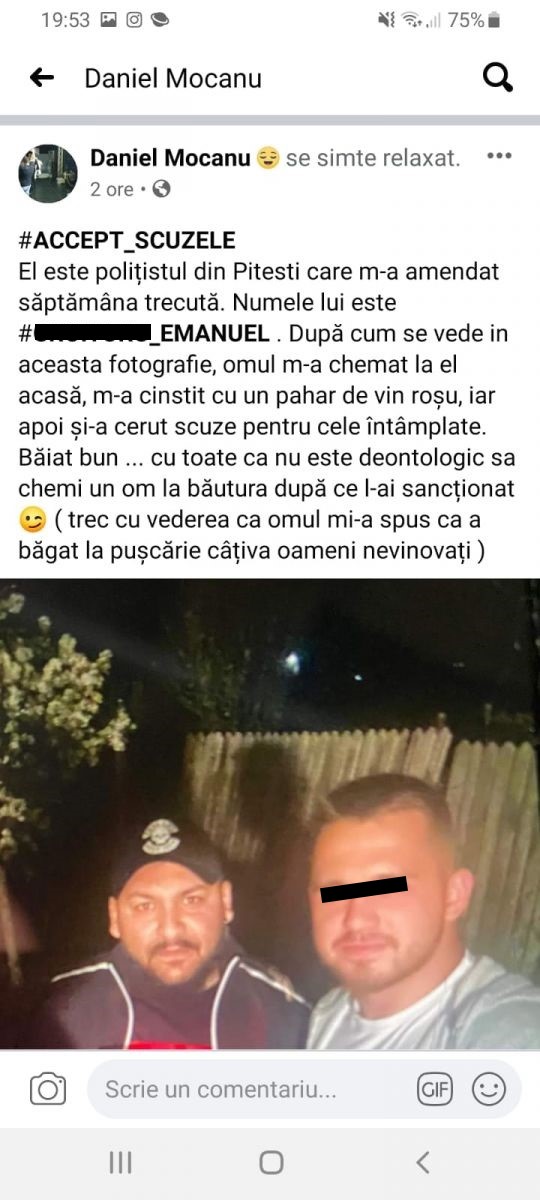Open the camera icon to attach photo

pos(48,1089)
